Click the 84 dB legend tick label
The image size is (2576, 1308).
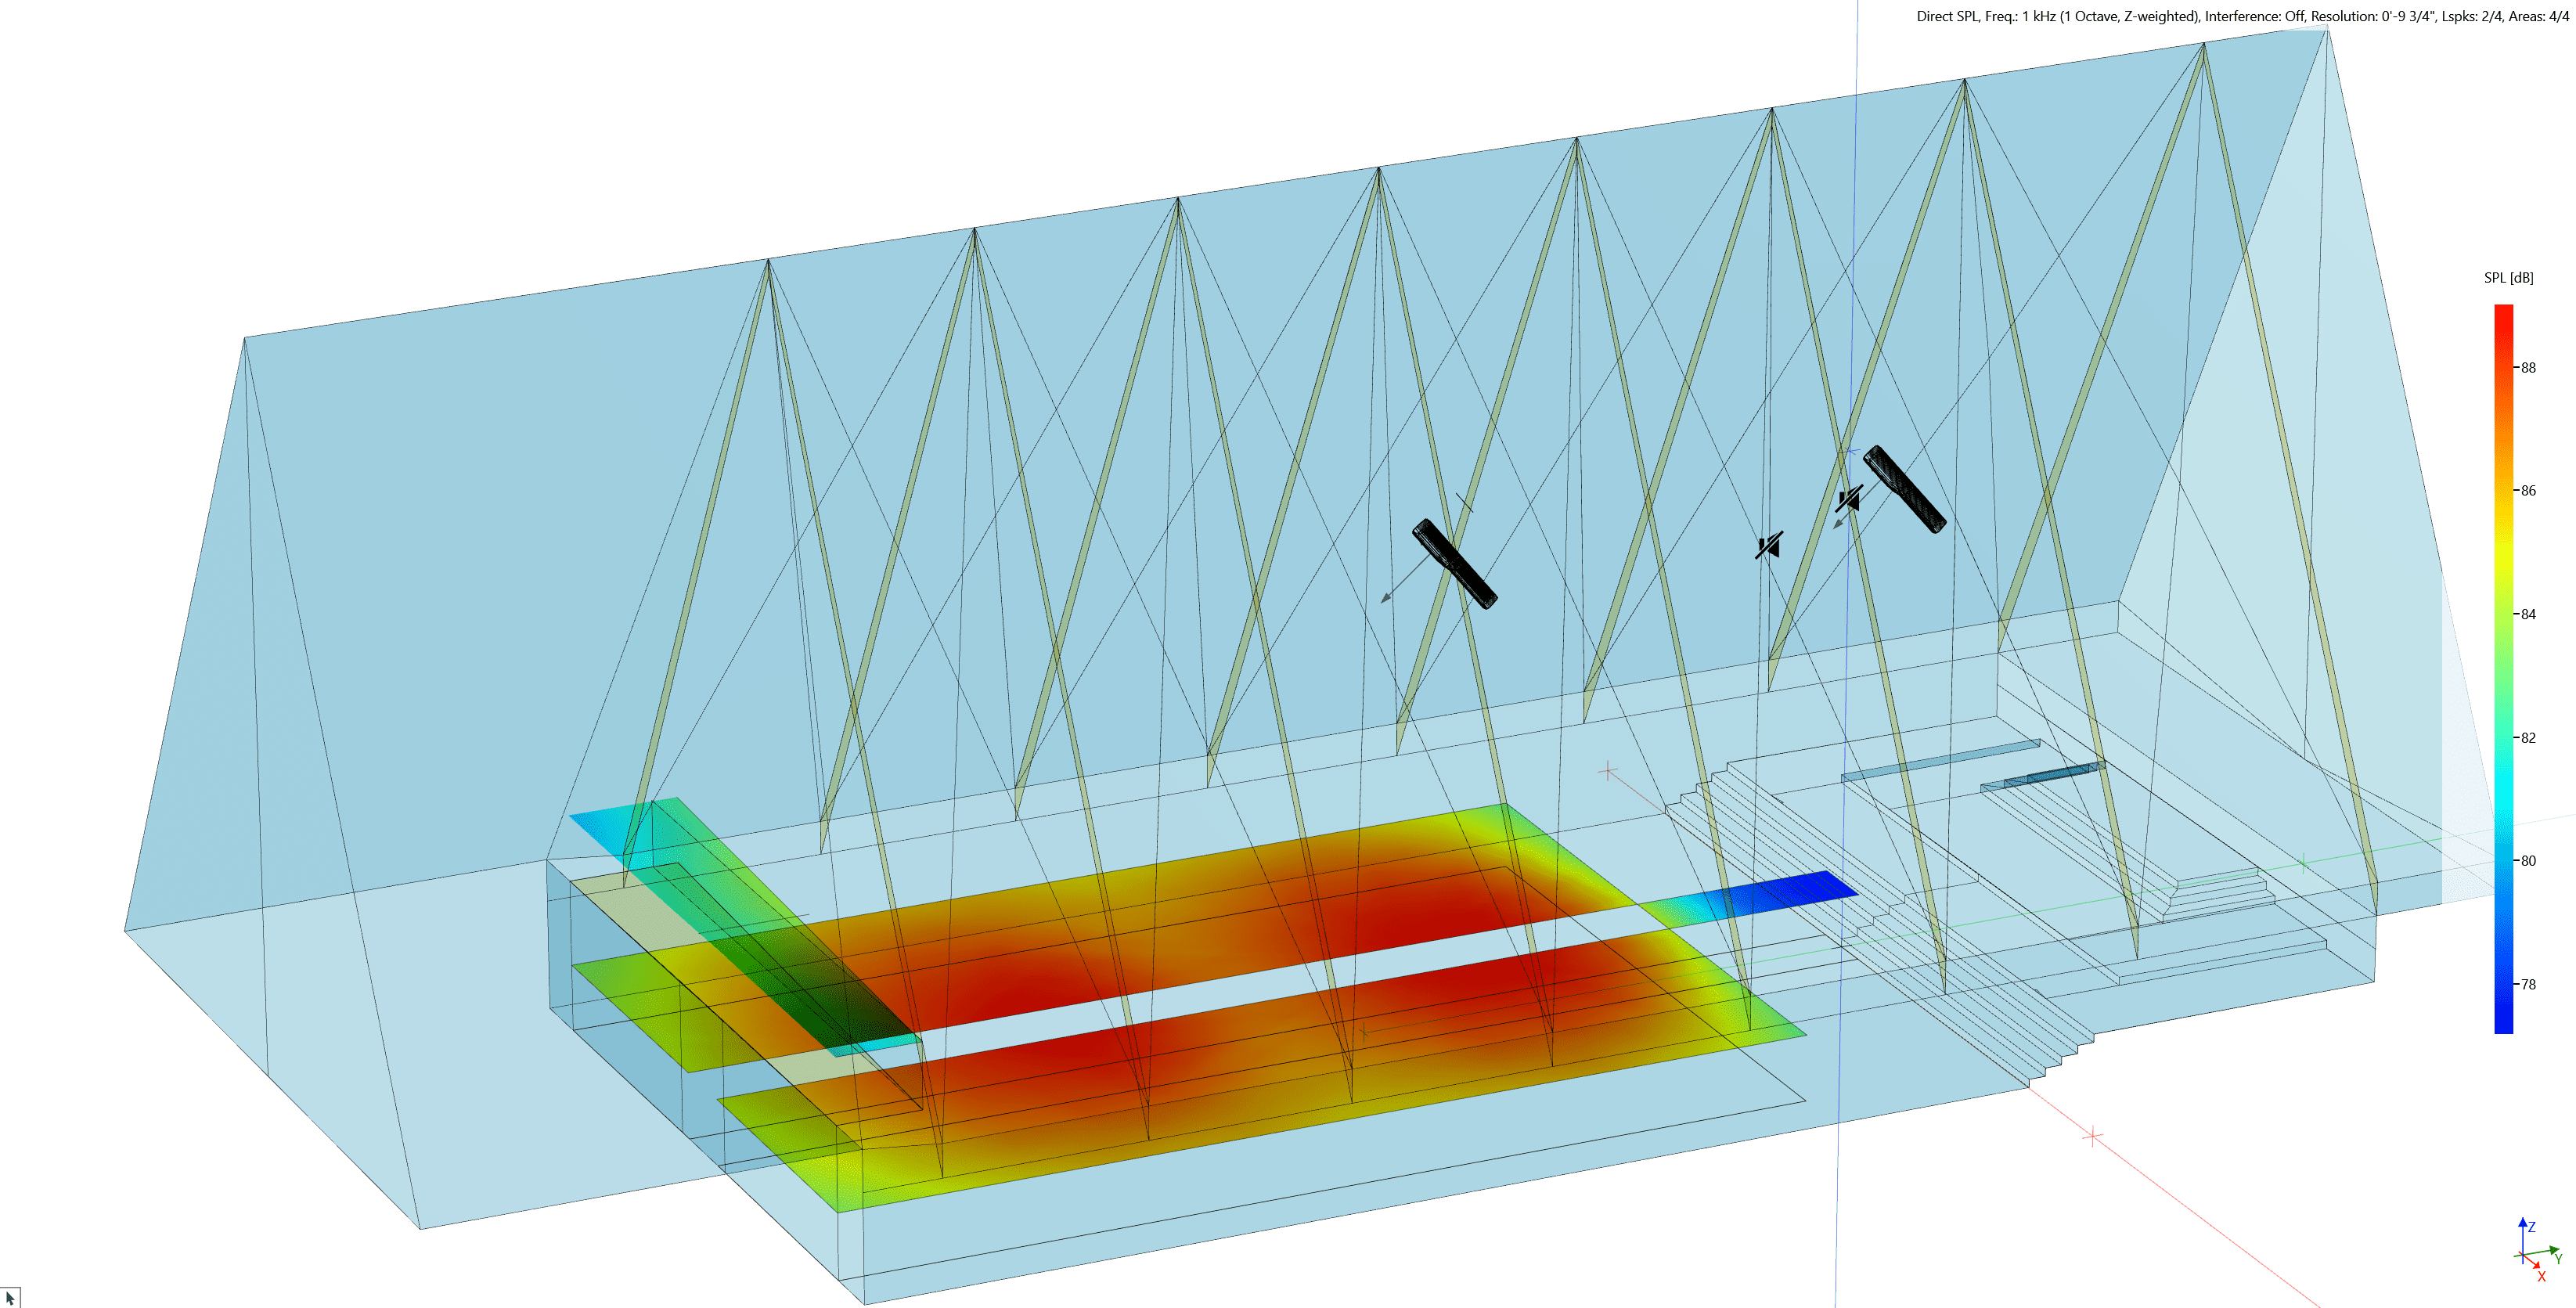coord(2528,614)
